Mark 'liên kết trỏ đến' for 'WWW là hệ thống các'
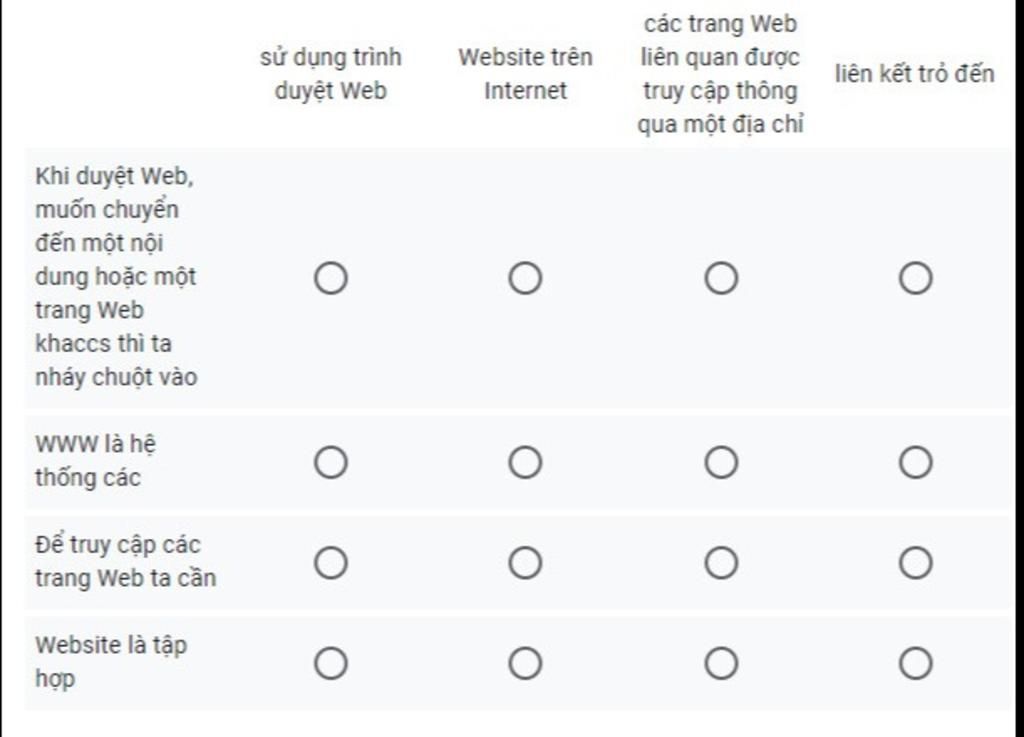 915,462
